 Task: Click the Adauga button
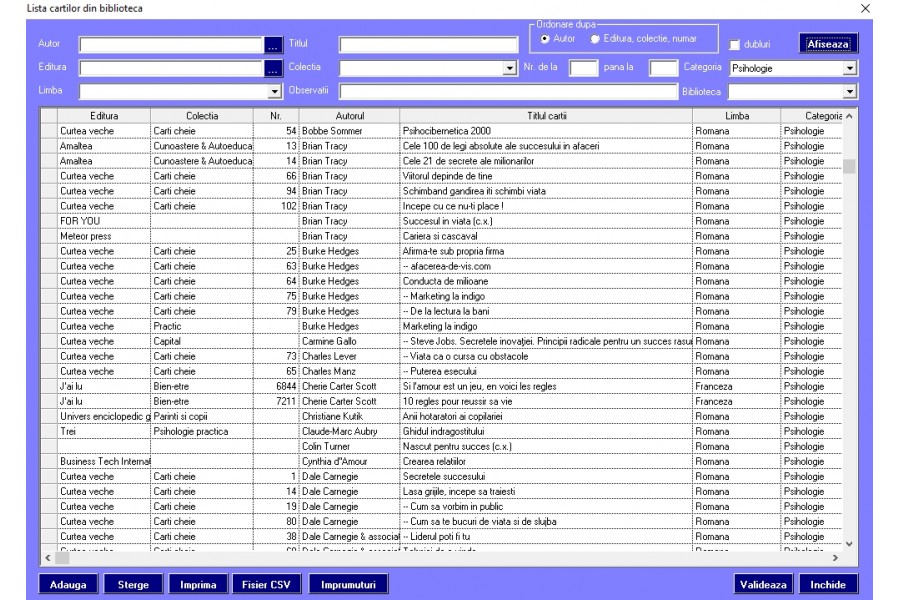(68, 584)
